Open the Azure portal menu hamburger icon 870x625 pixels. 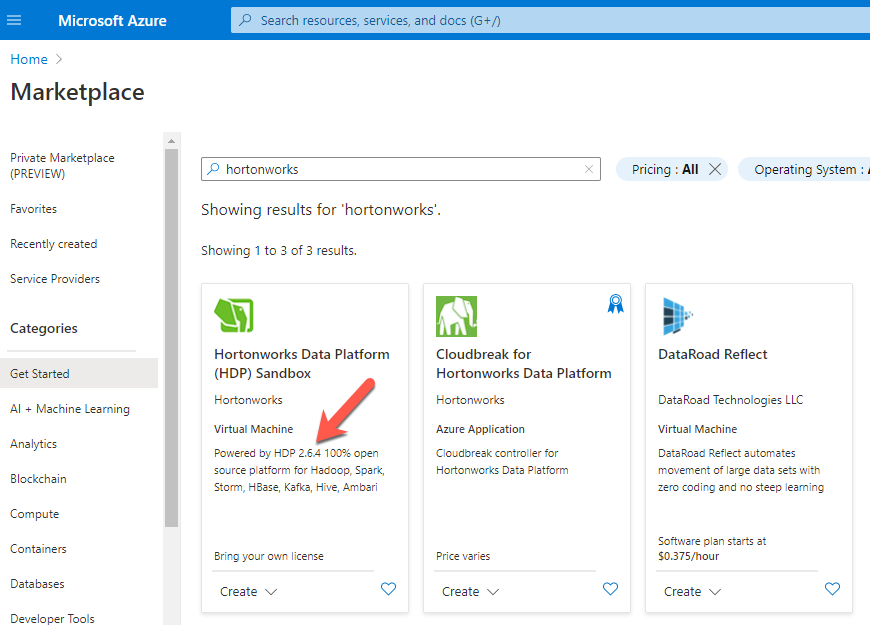[x=14, y=20]
